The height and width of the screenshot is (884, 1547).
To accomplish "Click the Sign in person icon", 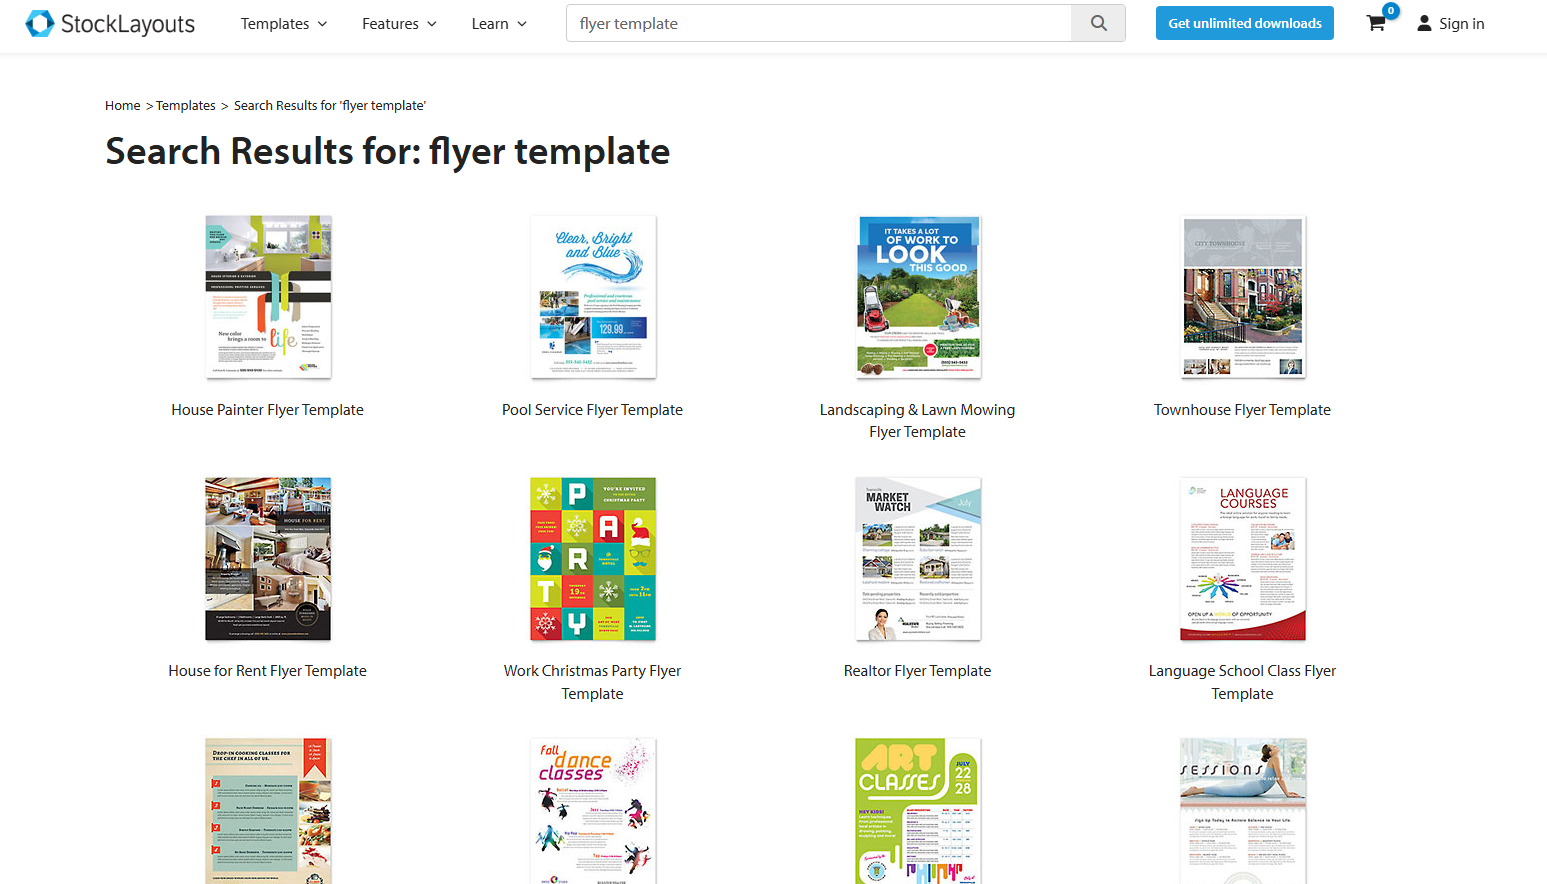I will (1424, 22).
